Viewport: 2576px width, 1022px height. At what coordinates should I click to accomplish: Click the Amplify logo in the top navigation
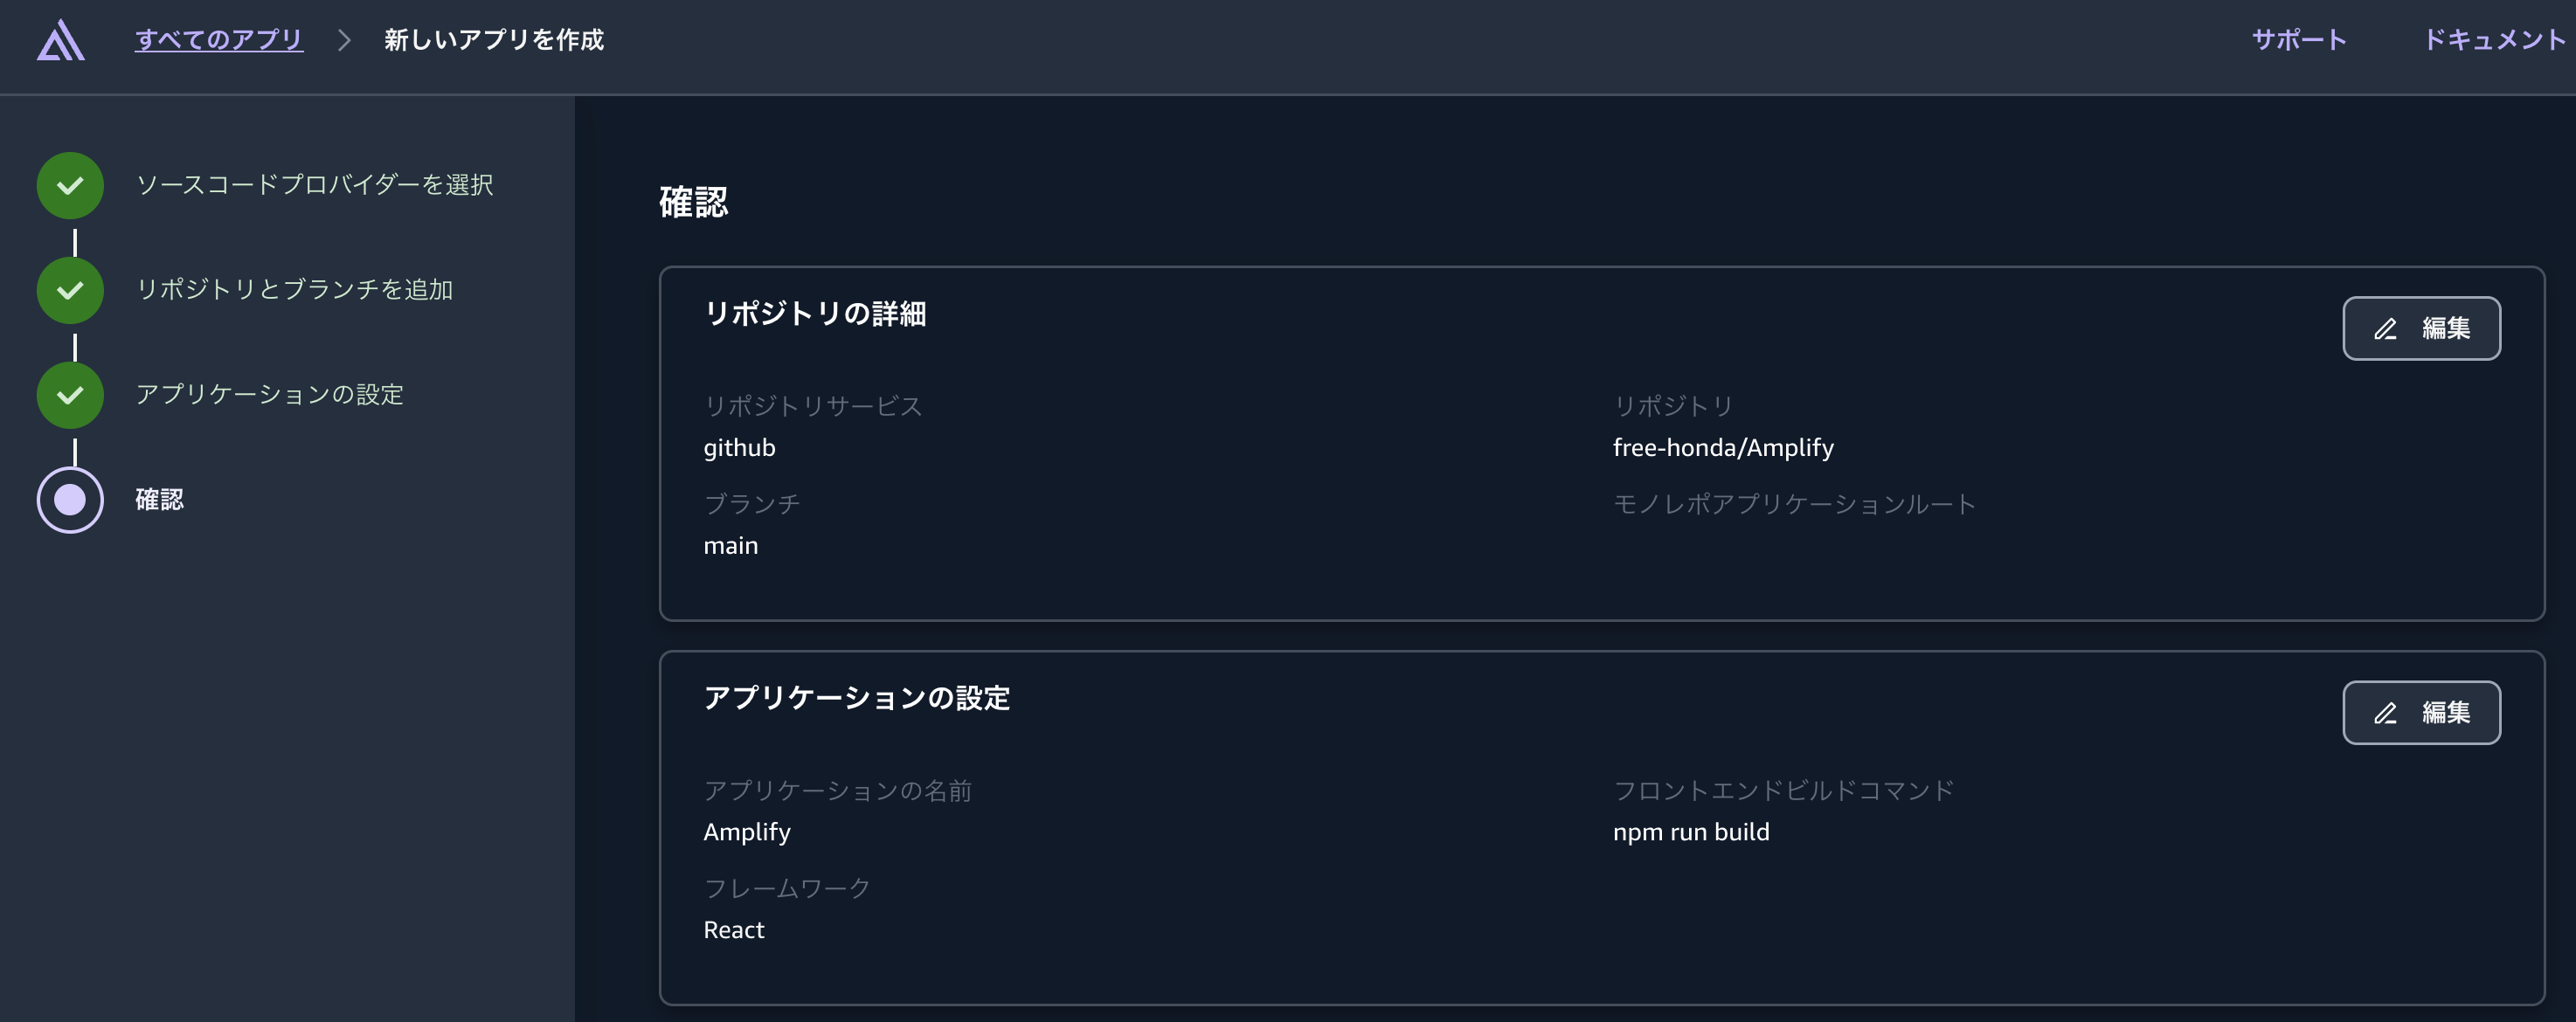(63, 41)
